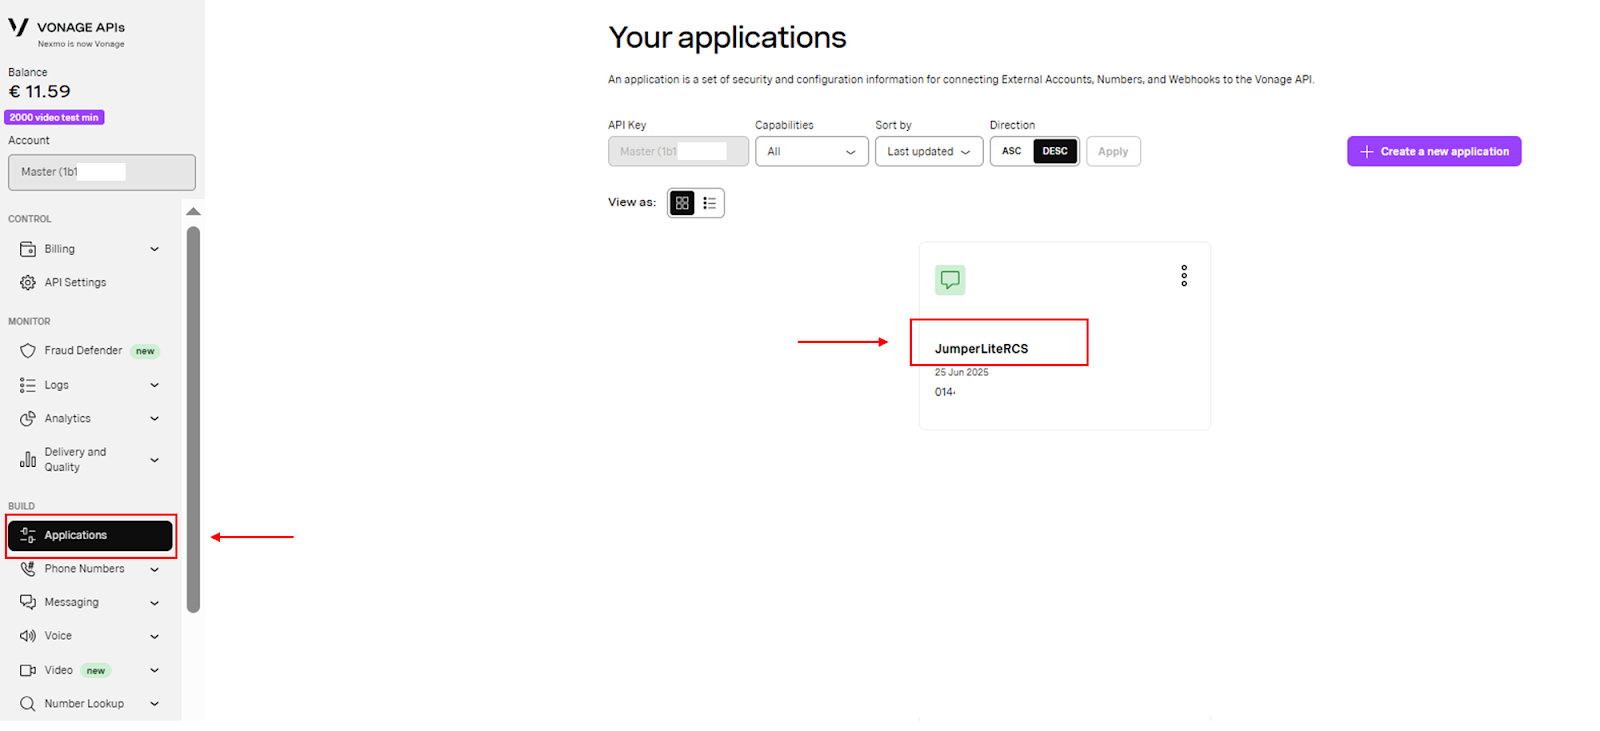Switch to grid view icon
The height and width of the screenshot is (731, 1600).
click(x=682, y=203)
